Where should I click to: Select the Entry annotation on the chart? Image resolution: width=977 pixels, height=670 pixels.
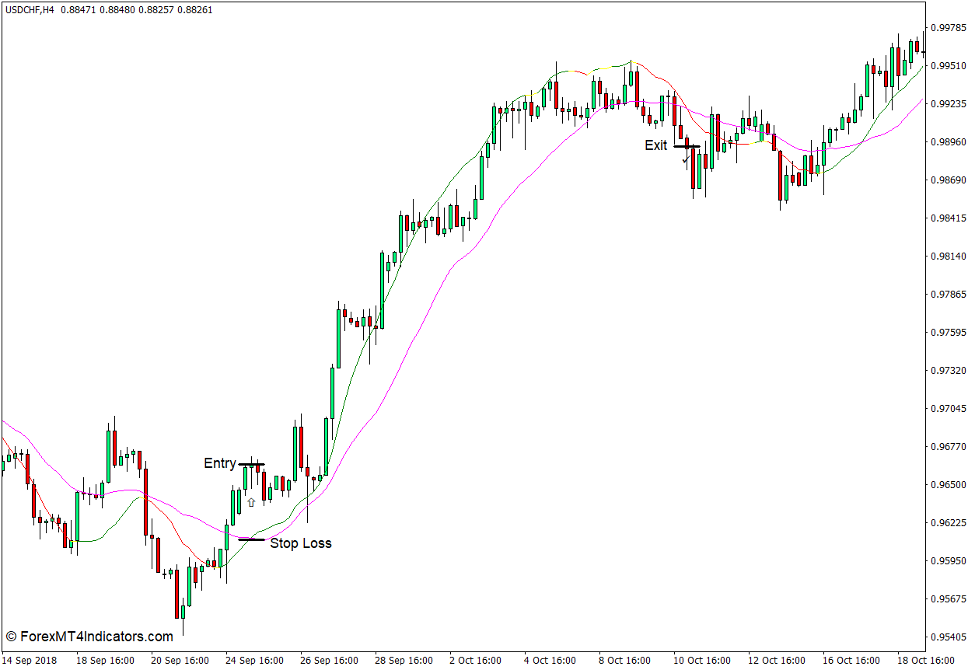click(x=221, y=463)
